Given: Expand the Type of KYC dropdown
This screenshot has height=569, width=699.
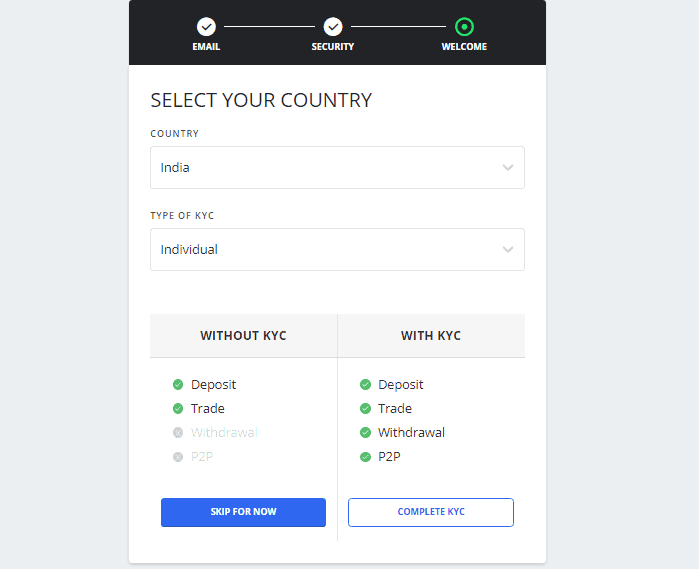Looking at the screenshot, I should point(337,250).
